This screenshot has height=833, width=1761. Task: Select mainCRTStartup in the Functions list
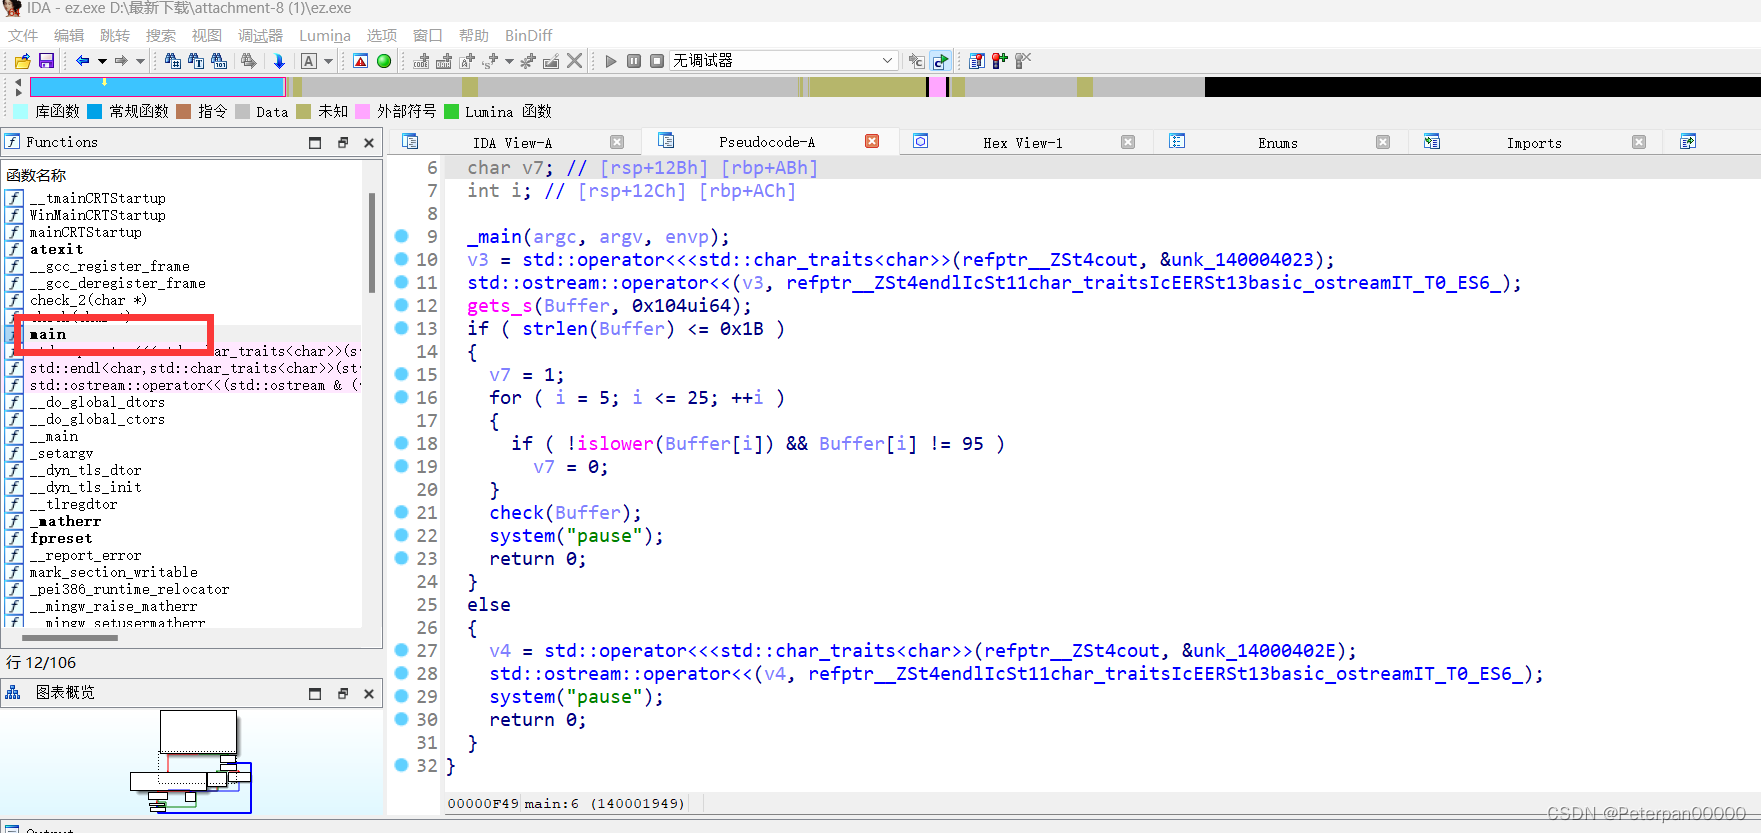(x=86, y=232)
